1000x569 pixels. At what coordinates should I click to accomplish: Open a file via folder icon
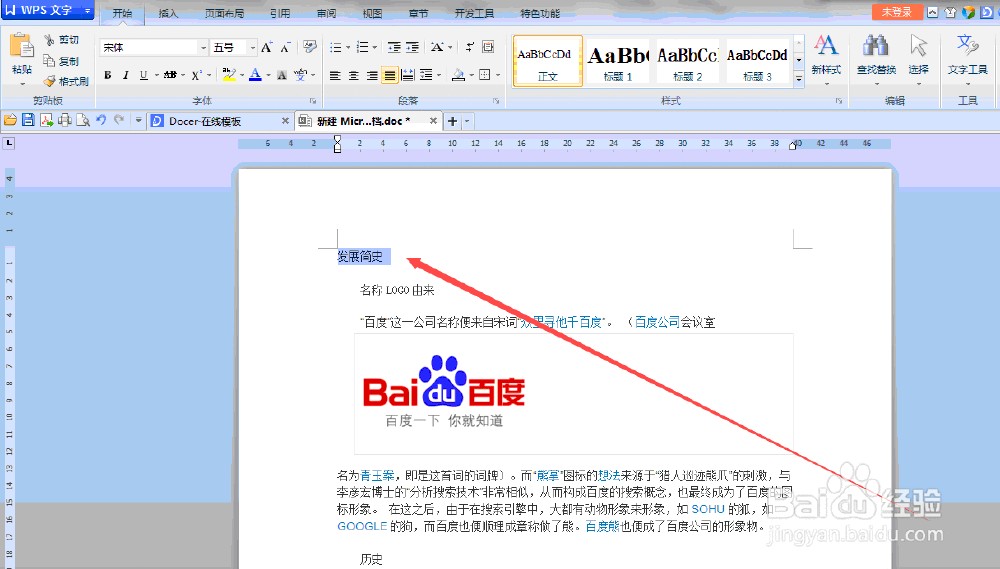click(x=10, y=120)
